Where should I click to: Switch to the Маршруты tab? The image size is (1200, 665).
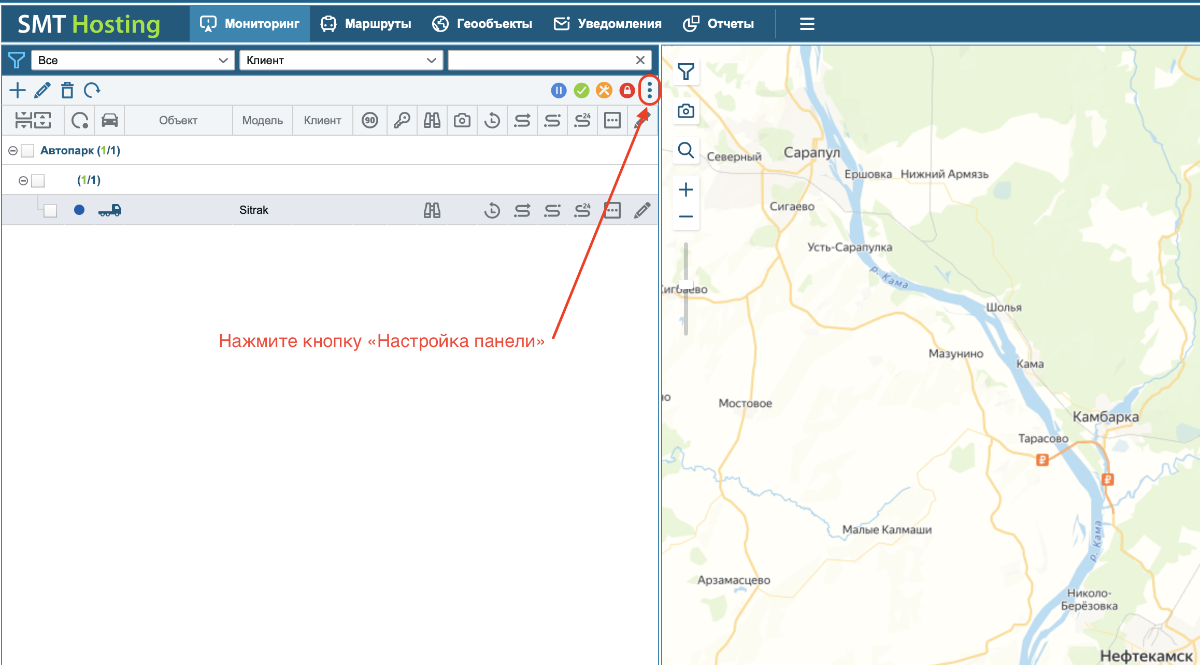[366, 23]
